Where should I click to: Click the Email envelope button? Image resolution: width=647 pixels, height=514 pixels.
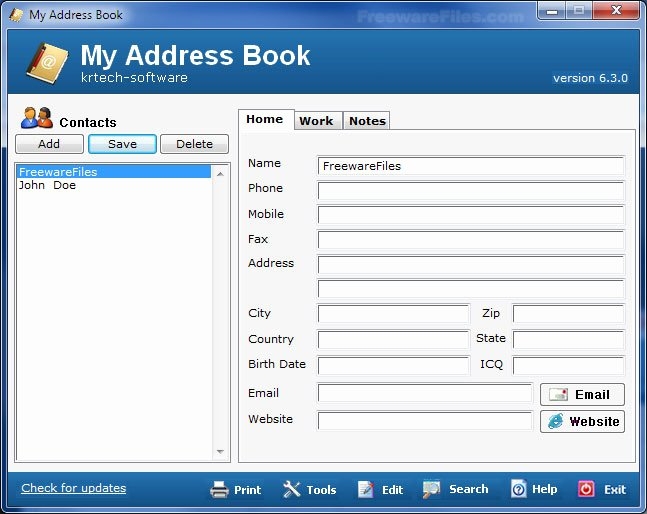582,394
